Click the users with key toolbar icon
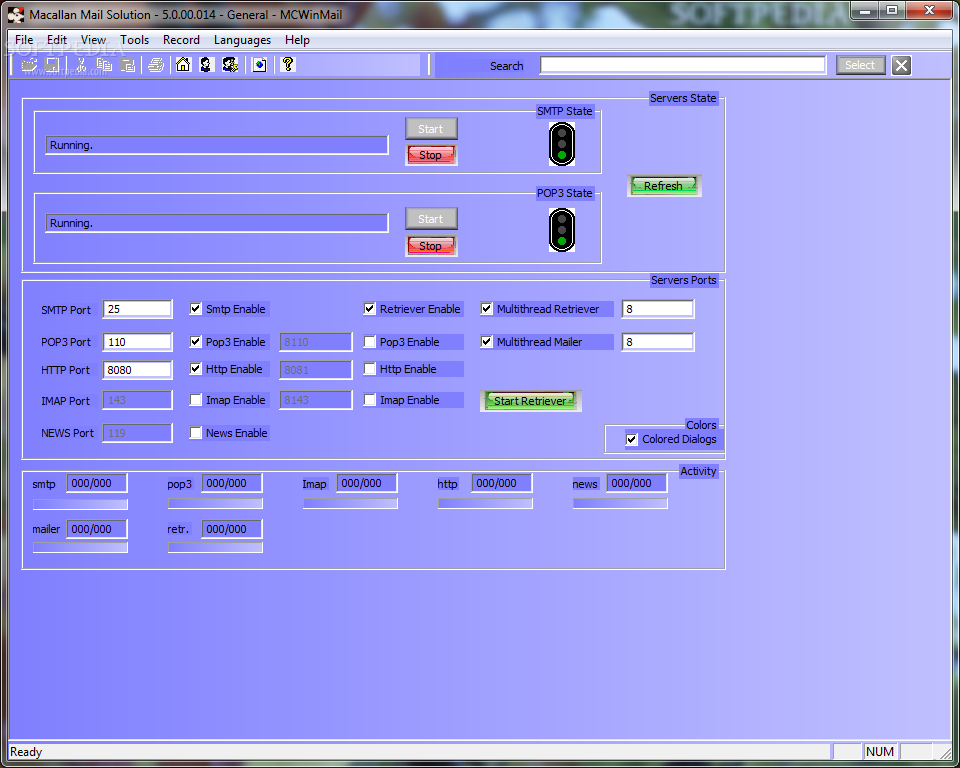Viewport: 960px width, 768px height. coord(230,65)
